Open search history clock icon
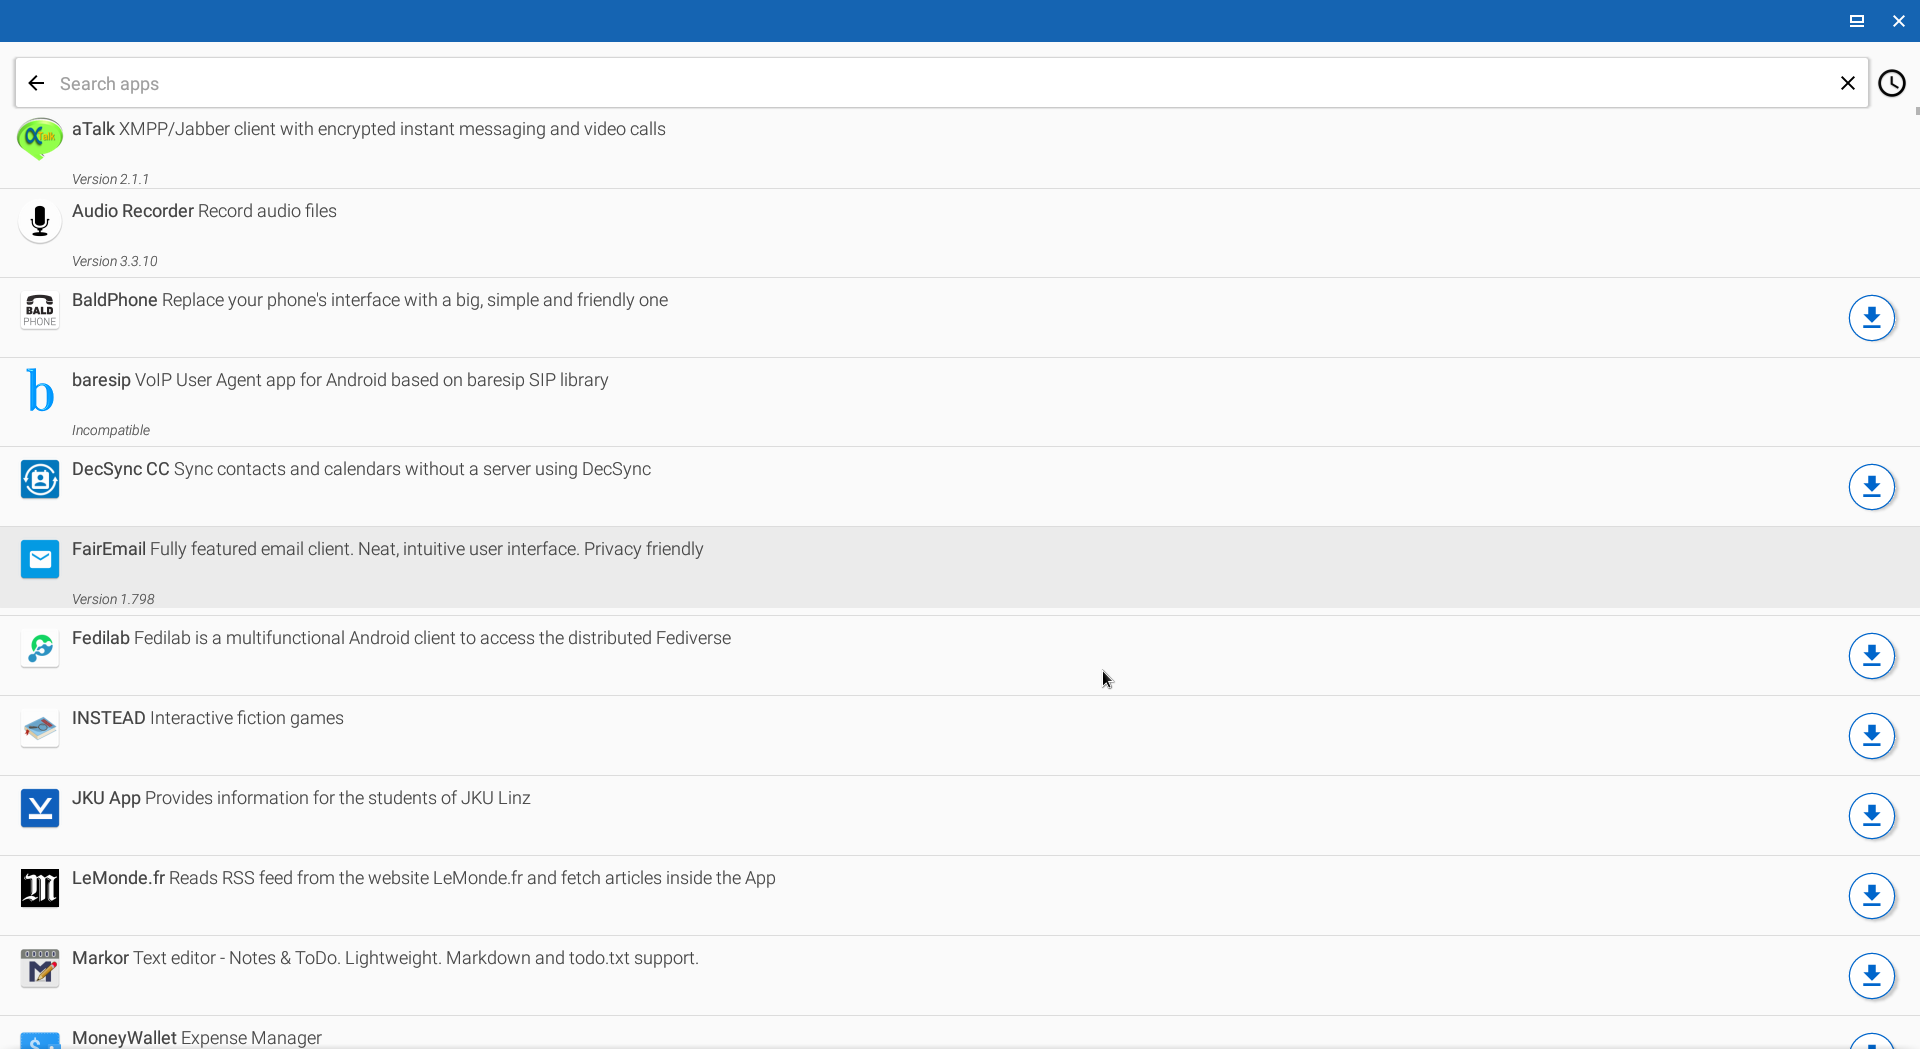 click(x=1891, y=83)
